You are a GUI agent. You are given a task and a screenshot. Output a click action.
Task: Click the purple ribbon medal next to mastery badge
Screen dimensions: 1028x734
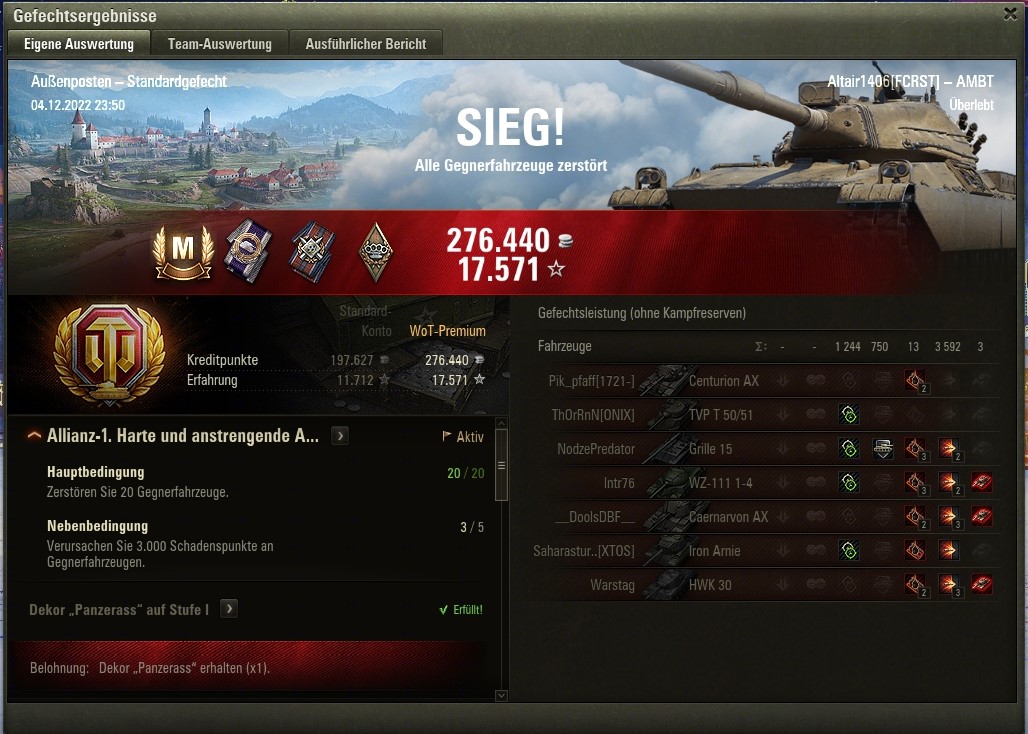247,251
